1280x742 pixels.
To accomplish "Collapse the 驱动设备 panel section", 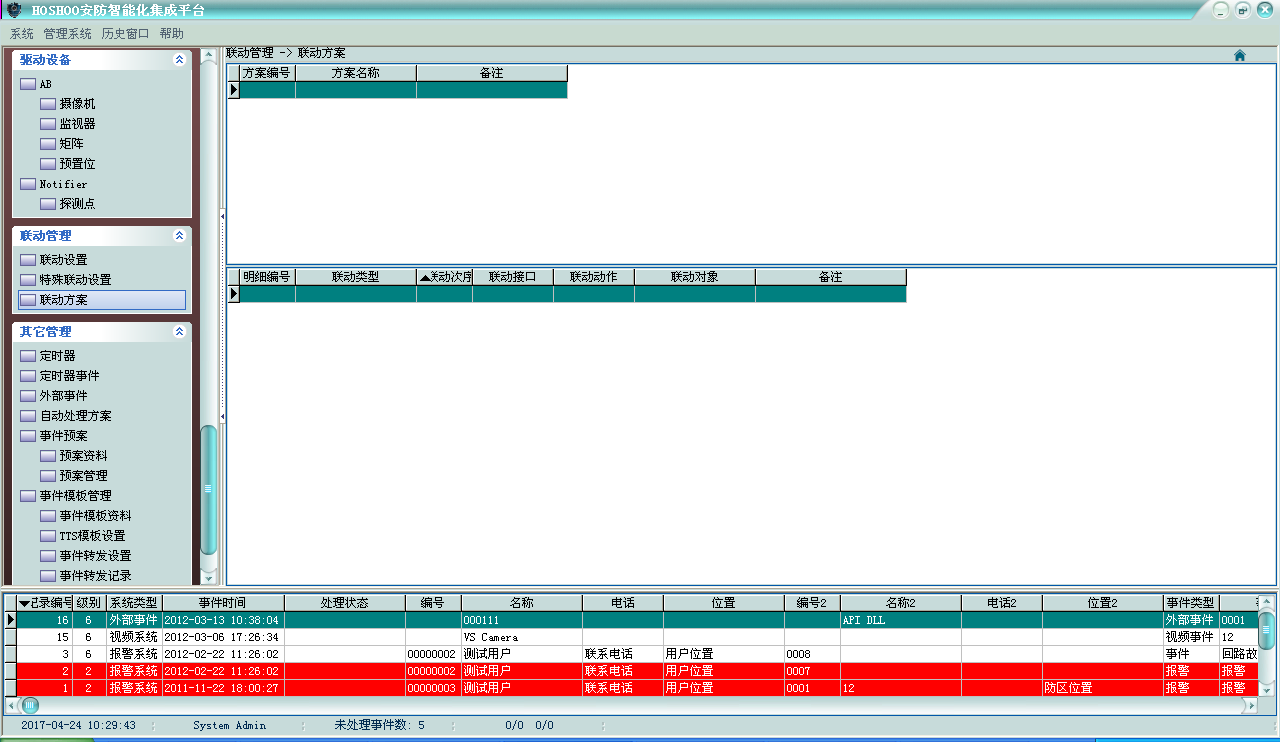I will click(x=179, y=60).
